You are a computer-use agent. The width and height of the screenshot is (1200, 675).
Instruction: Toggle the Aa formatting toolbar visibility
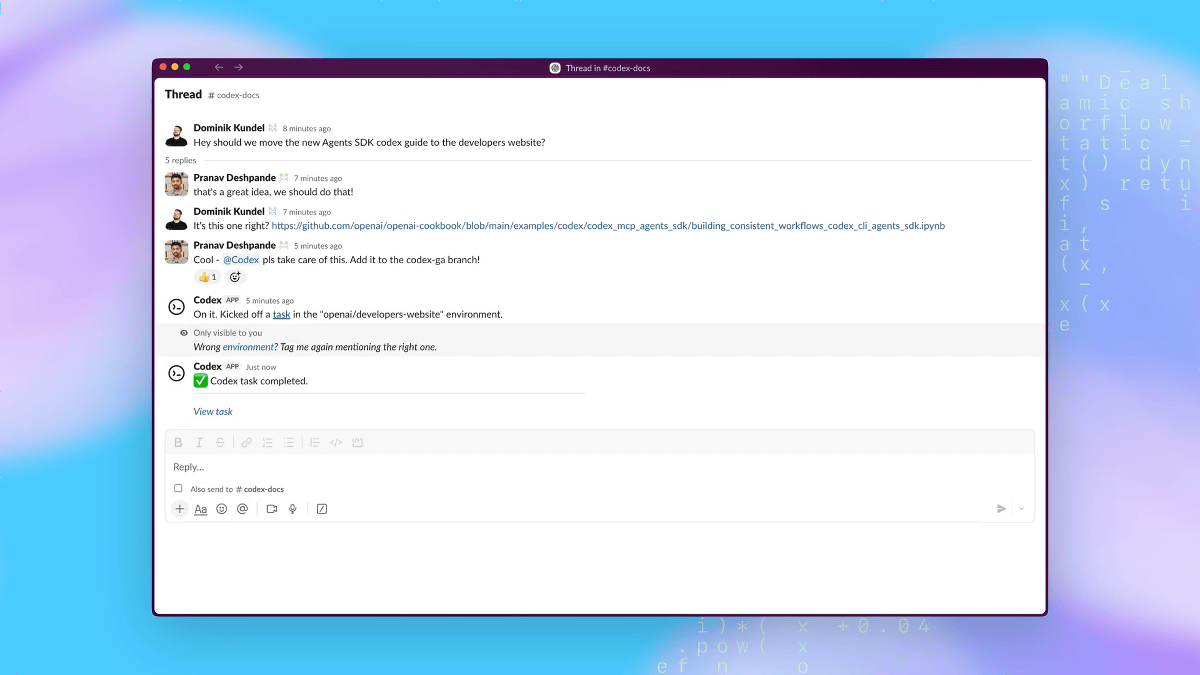pyautogui.click(x=200, y=509)
